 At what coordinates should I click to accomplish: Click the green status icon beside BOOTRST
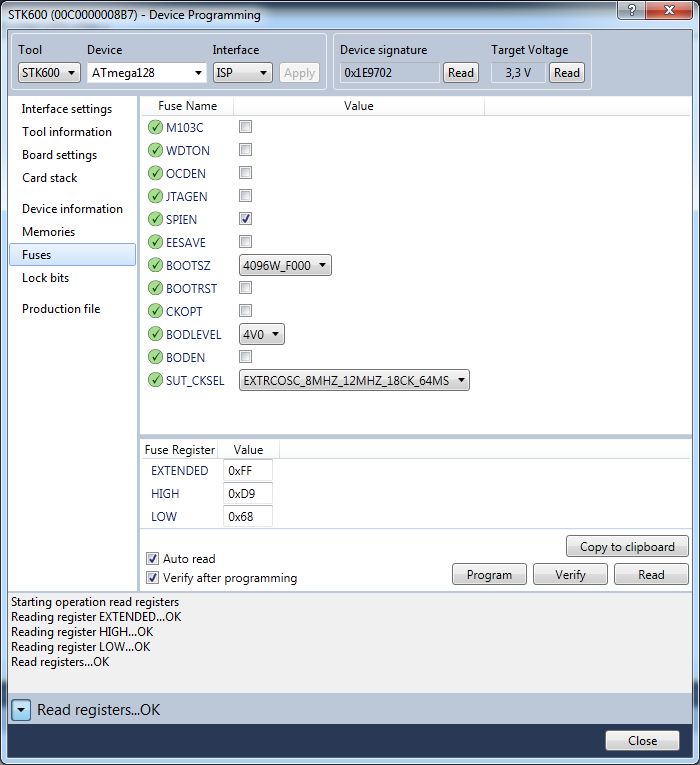tap(155, 288)
